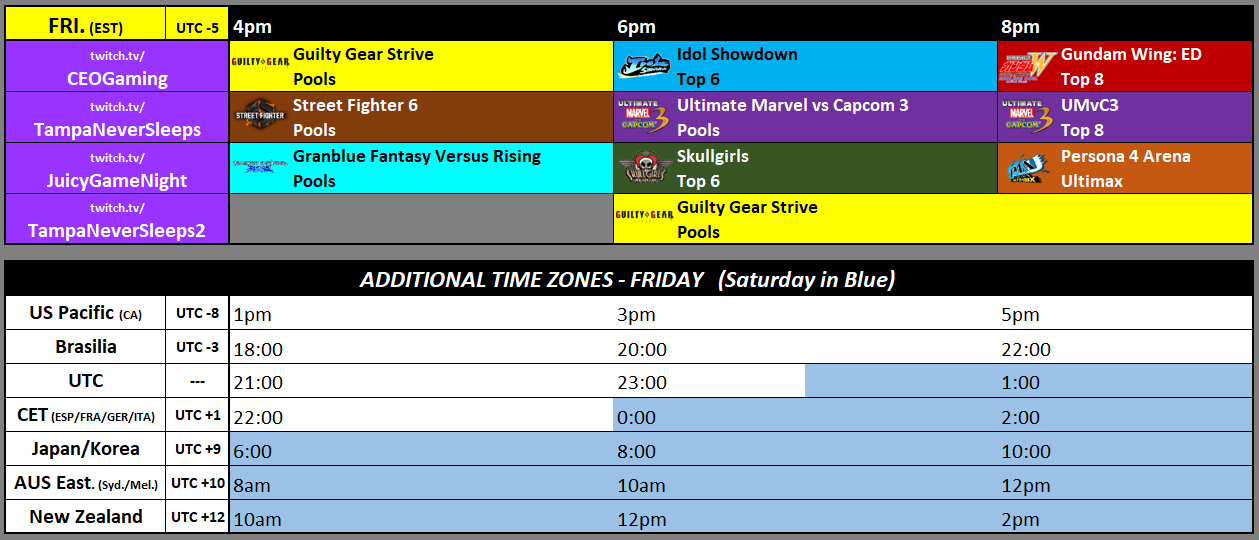
Task: Click the FRI. (EST) header cell
Action: pos(85,26)
